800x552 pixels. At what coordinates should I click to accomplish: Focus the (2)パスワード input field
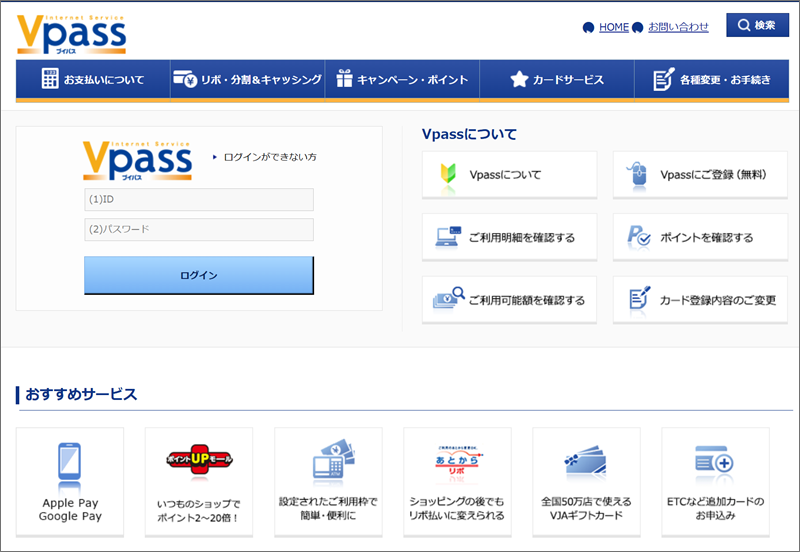click(x=199, y=230)
